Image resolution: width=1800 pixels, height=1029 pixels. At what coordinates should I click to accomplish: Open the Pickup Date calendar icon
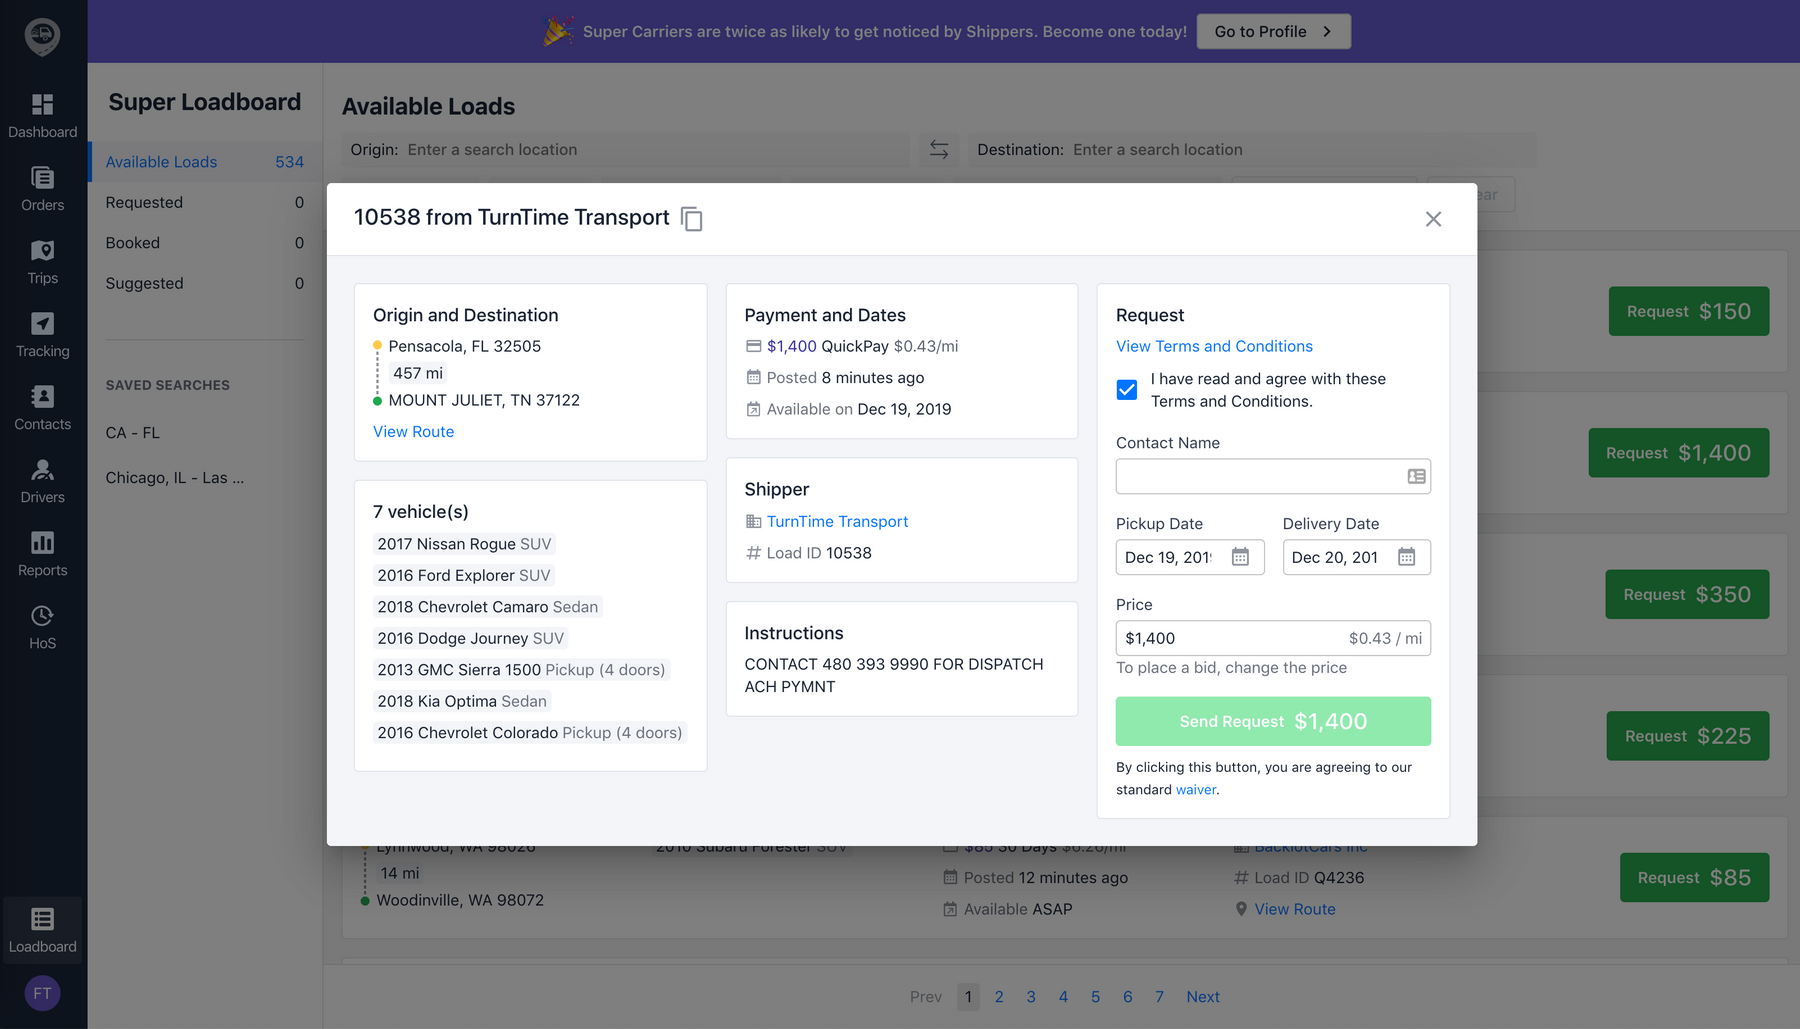[x=1240, y=557]
